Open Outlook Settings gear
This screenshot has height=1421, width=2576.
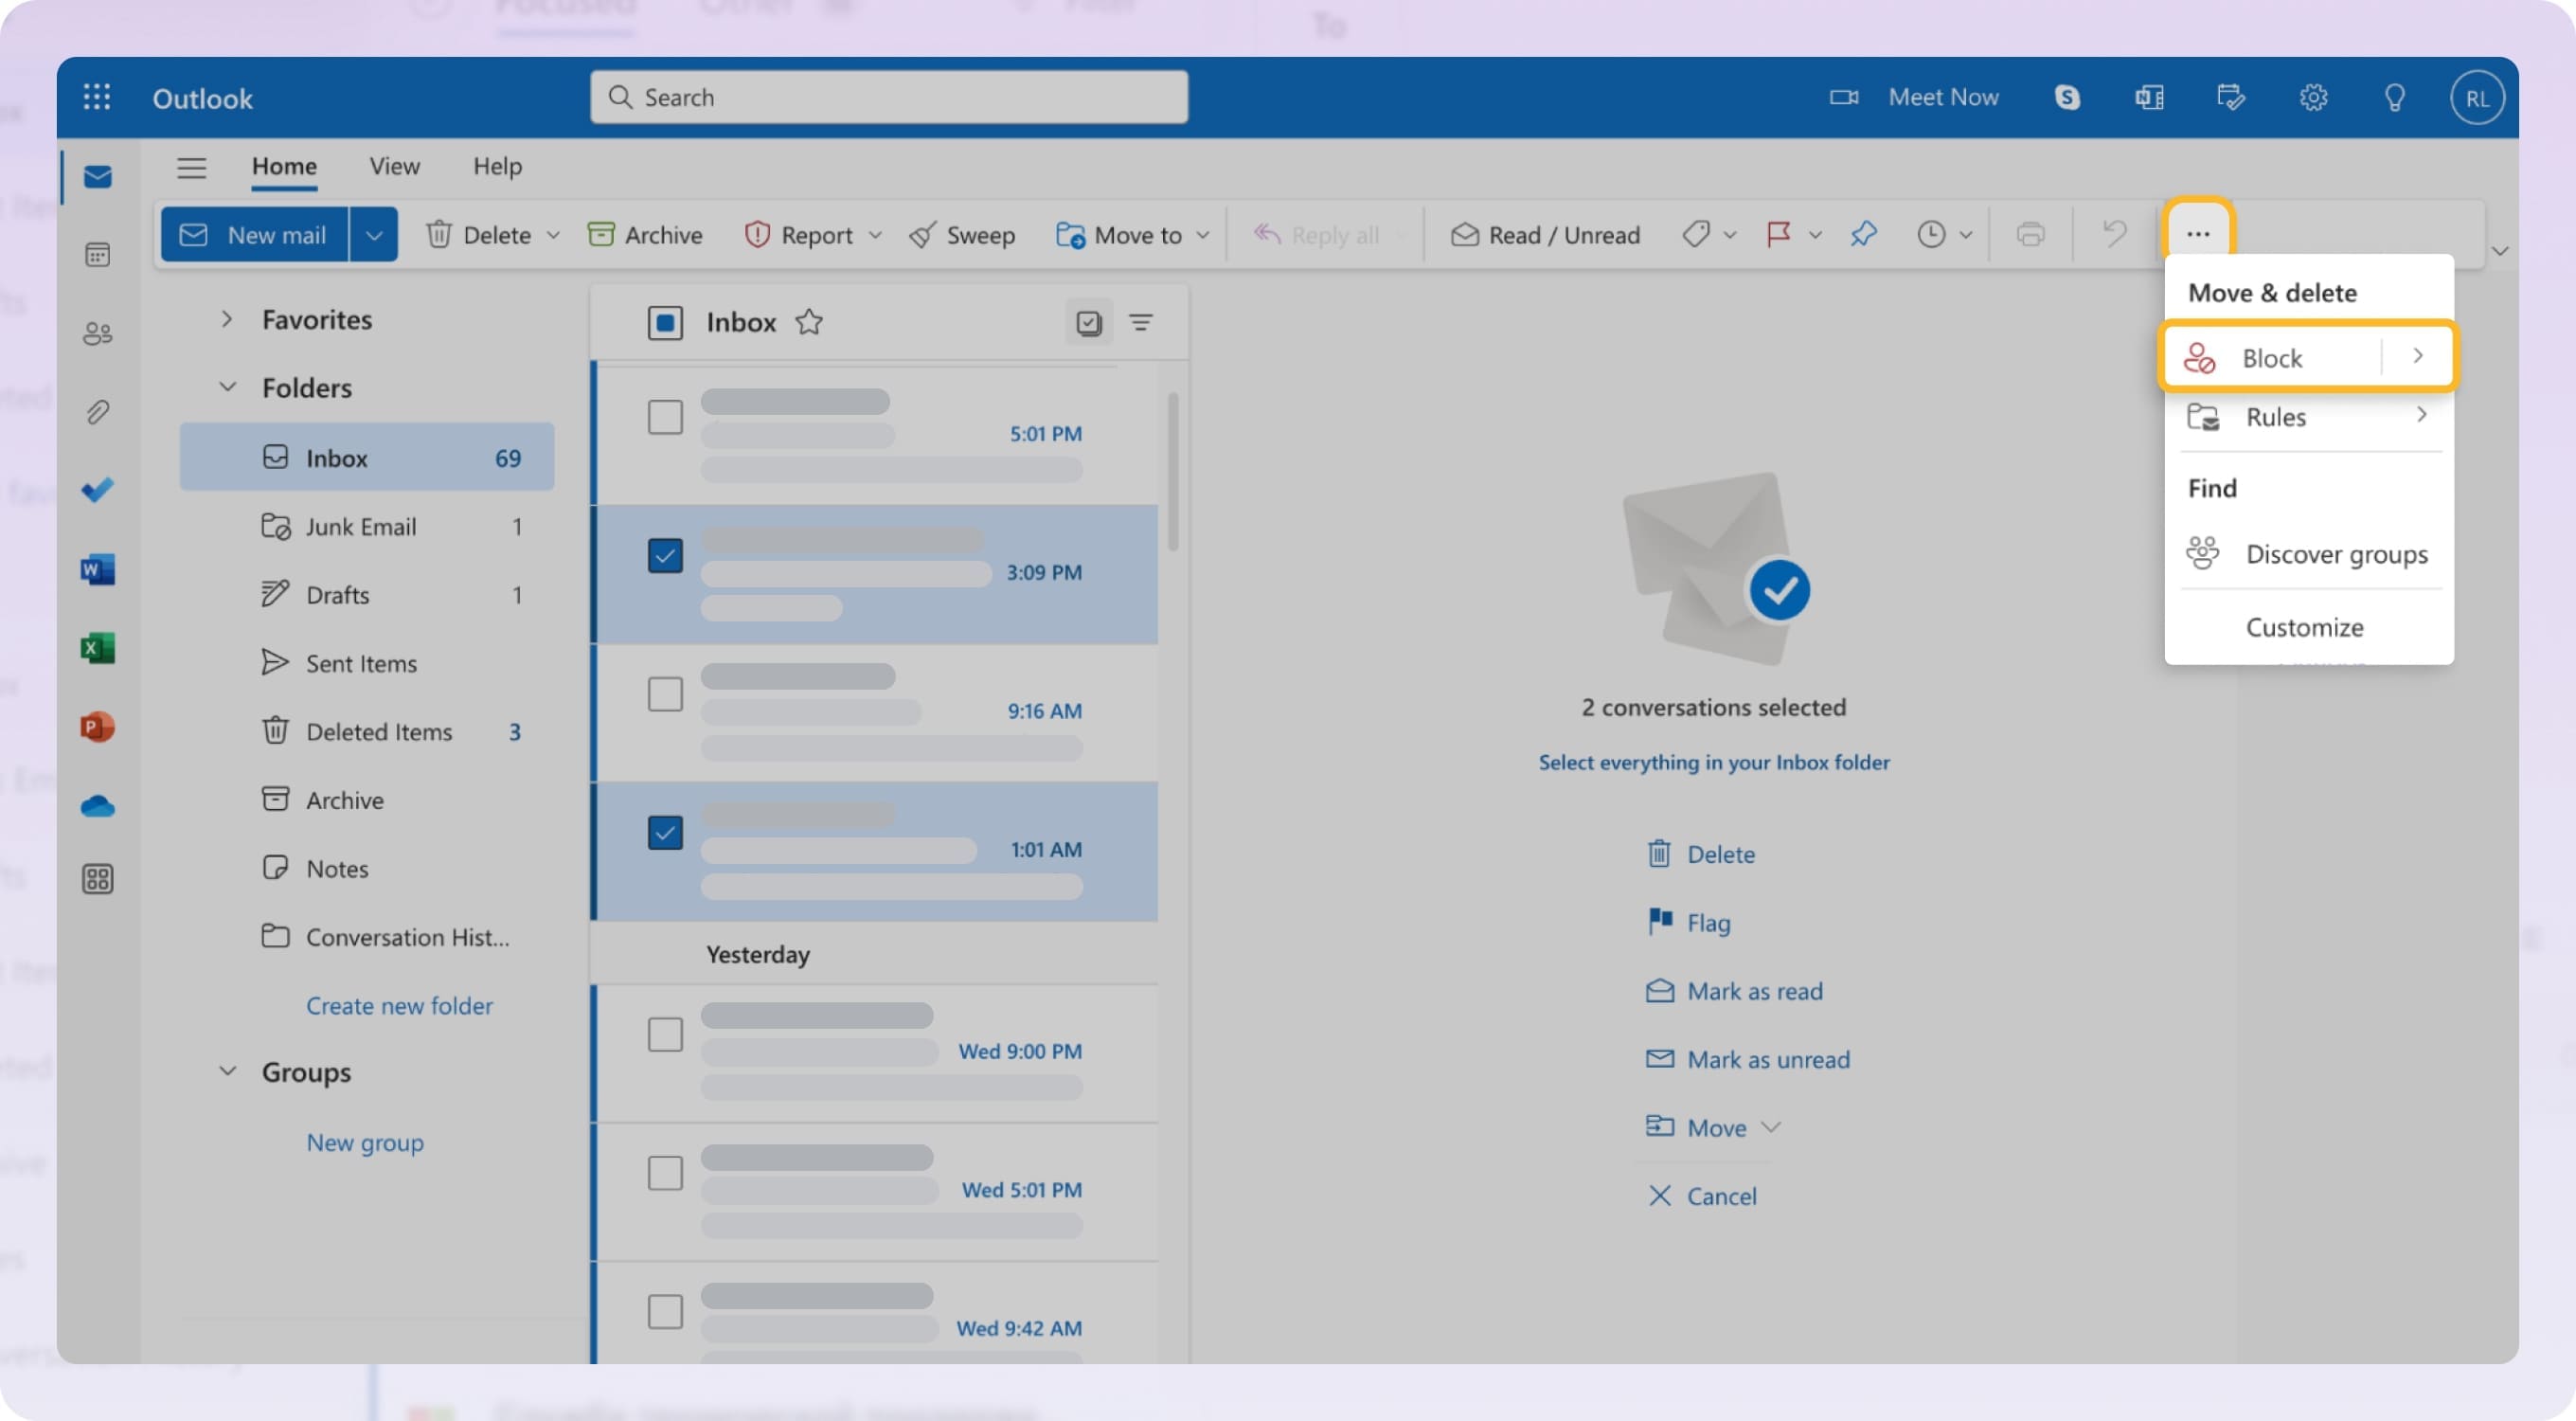2313,97
